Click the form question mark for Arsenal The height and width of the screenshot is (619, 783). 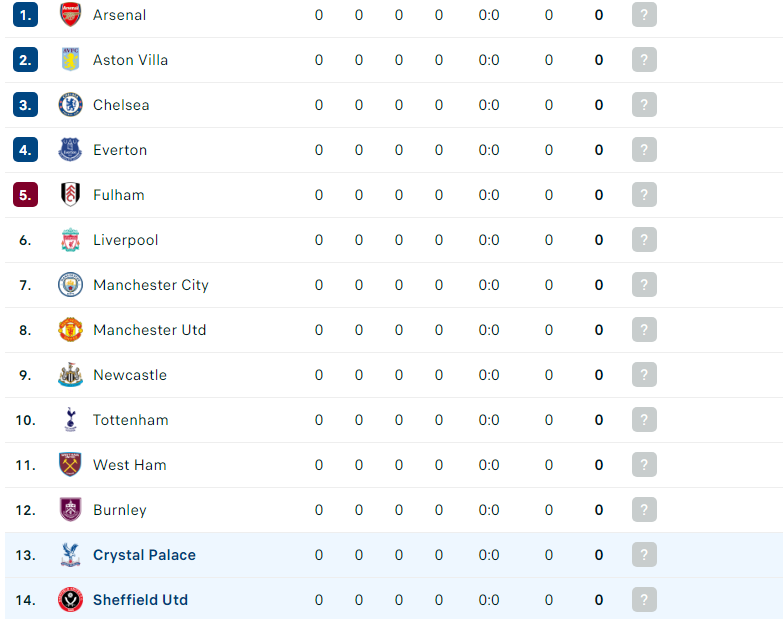644,14
